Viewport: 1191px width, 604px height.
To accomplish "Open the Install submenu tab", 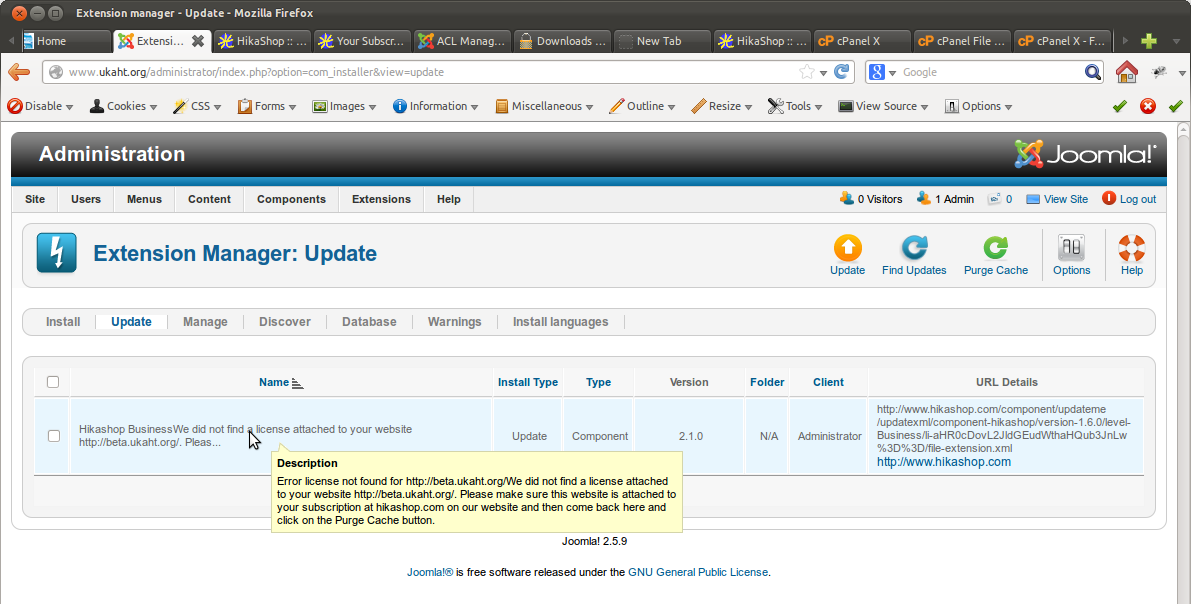I will click(x=63, y=322).
